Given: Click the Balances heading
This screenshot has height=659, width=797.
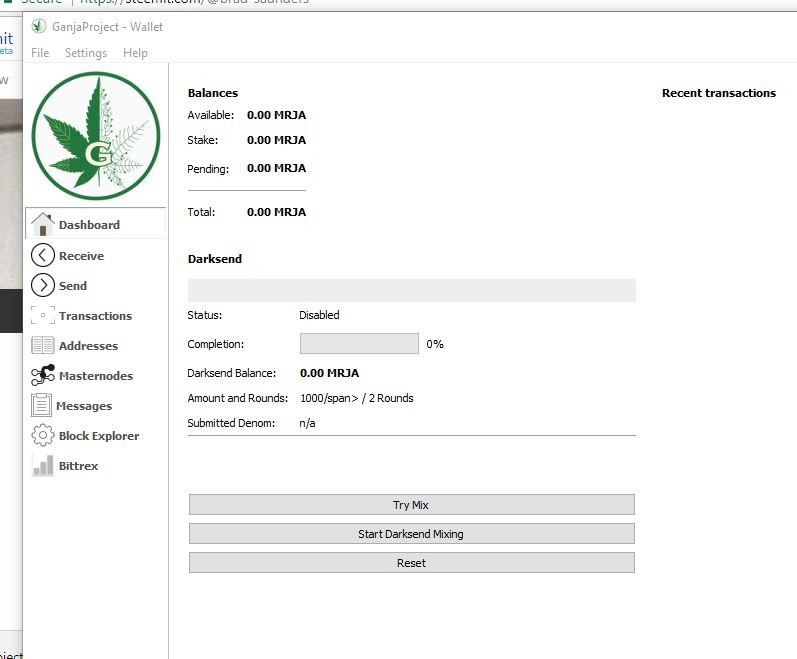Looking at the screenshot, I should 212,93.
